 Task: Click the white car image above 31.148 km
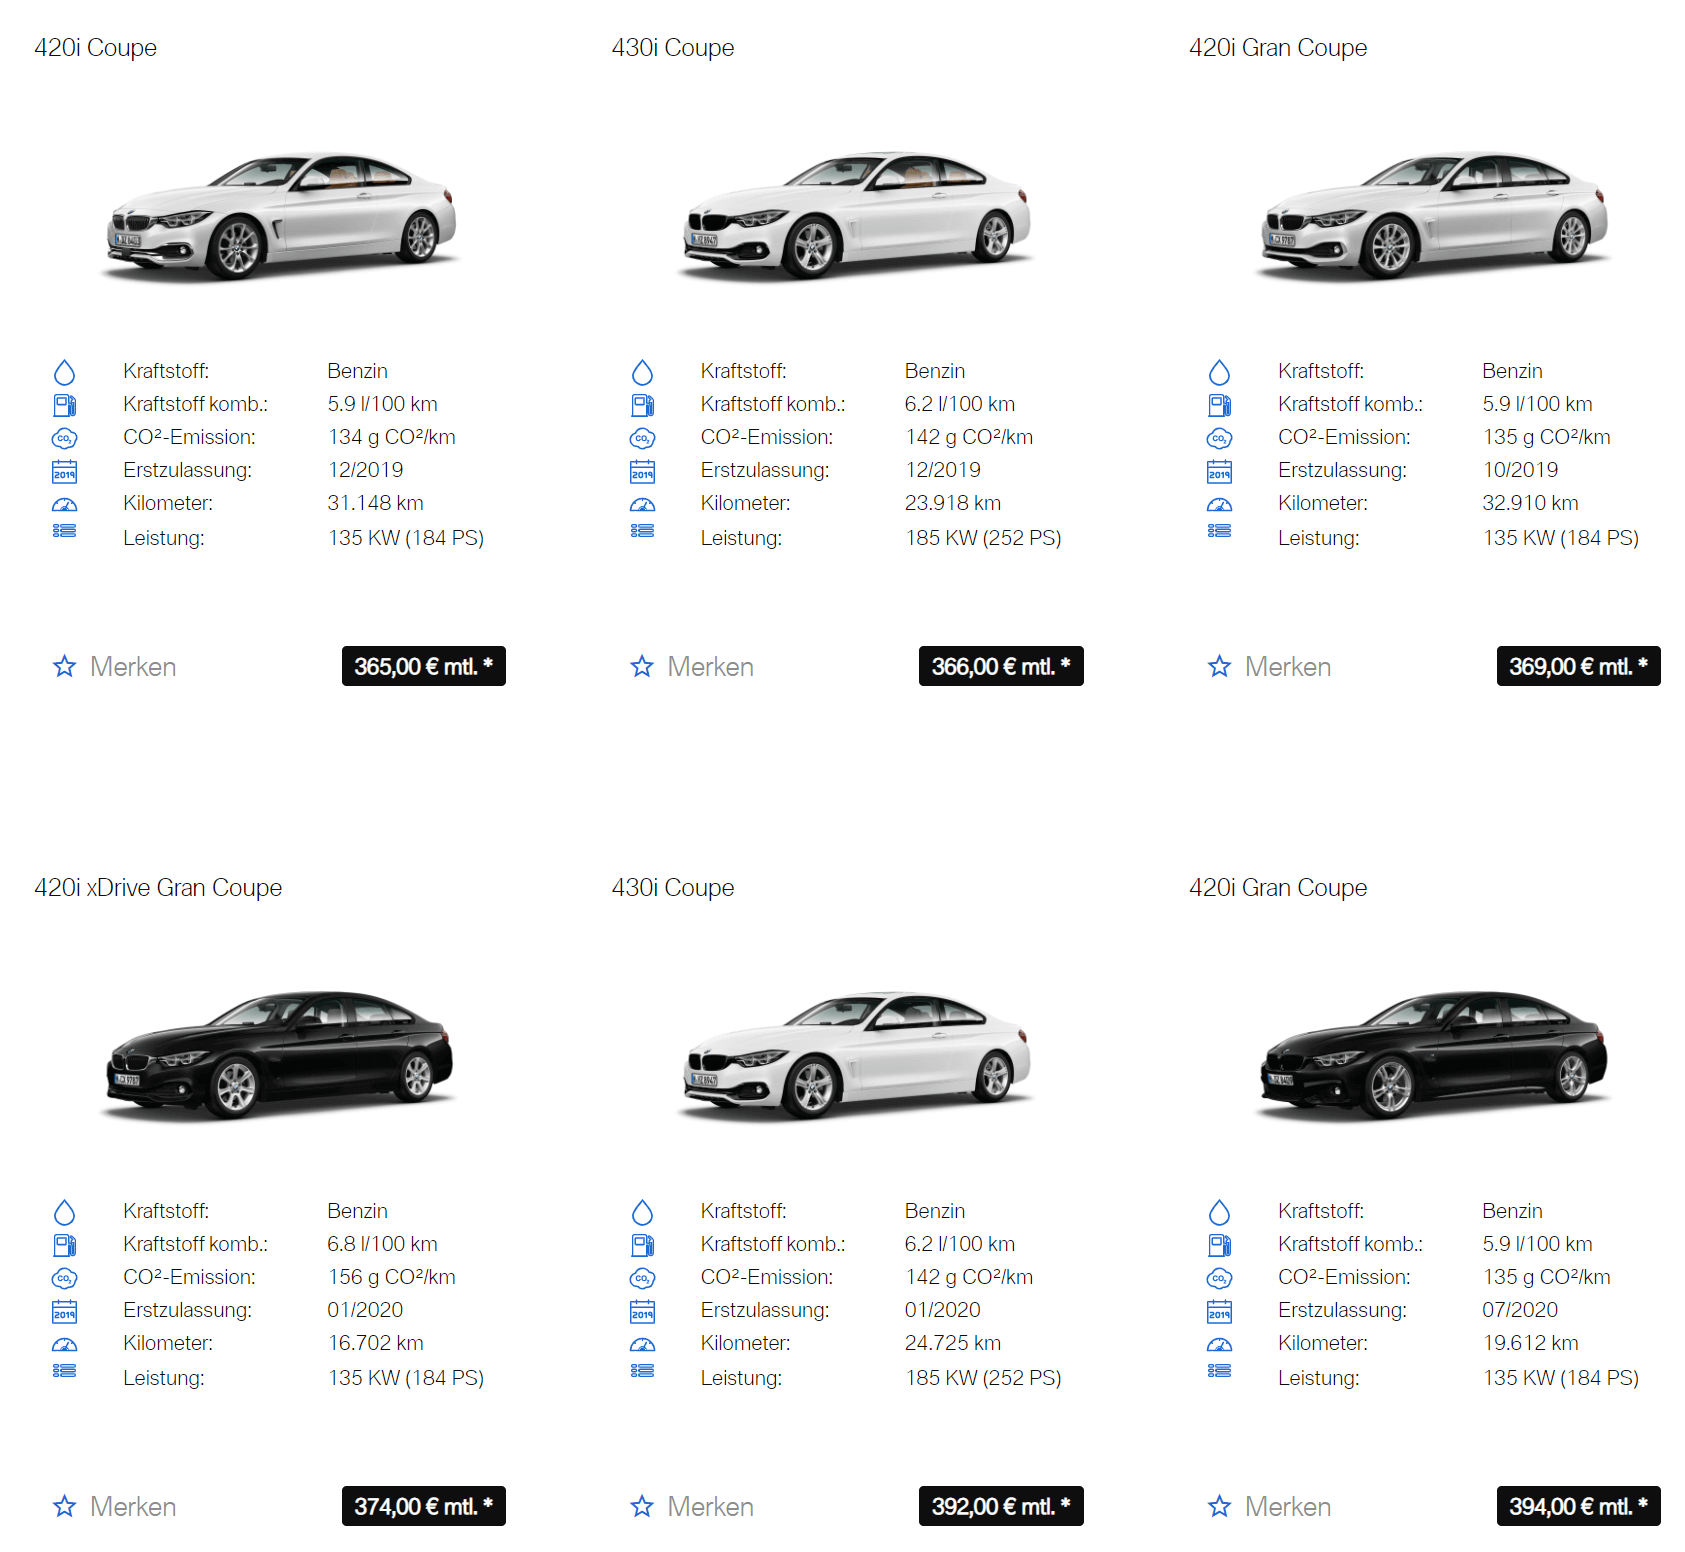click(281, 216)
